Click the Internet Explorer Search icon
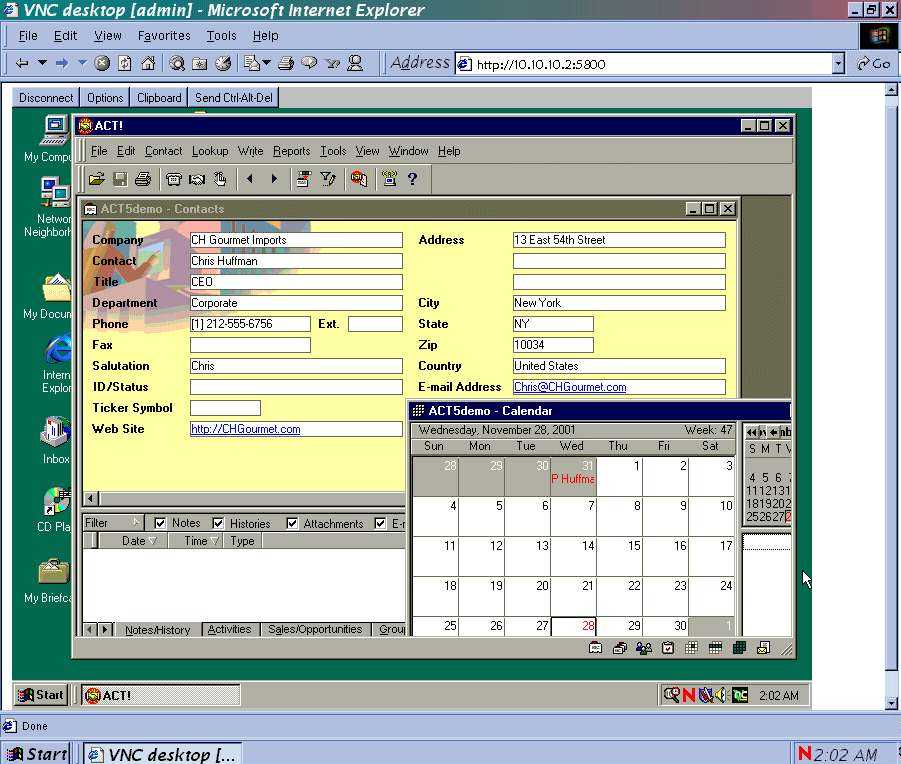The height and width of the screenshot is (764, 901). point(177,63)
